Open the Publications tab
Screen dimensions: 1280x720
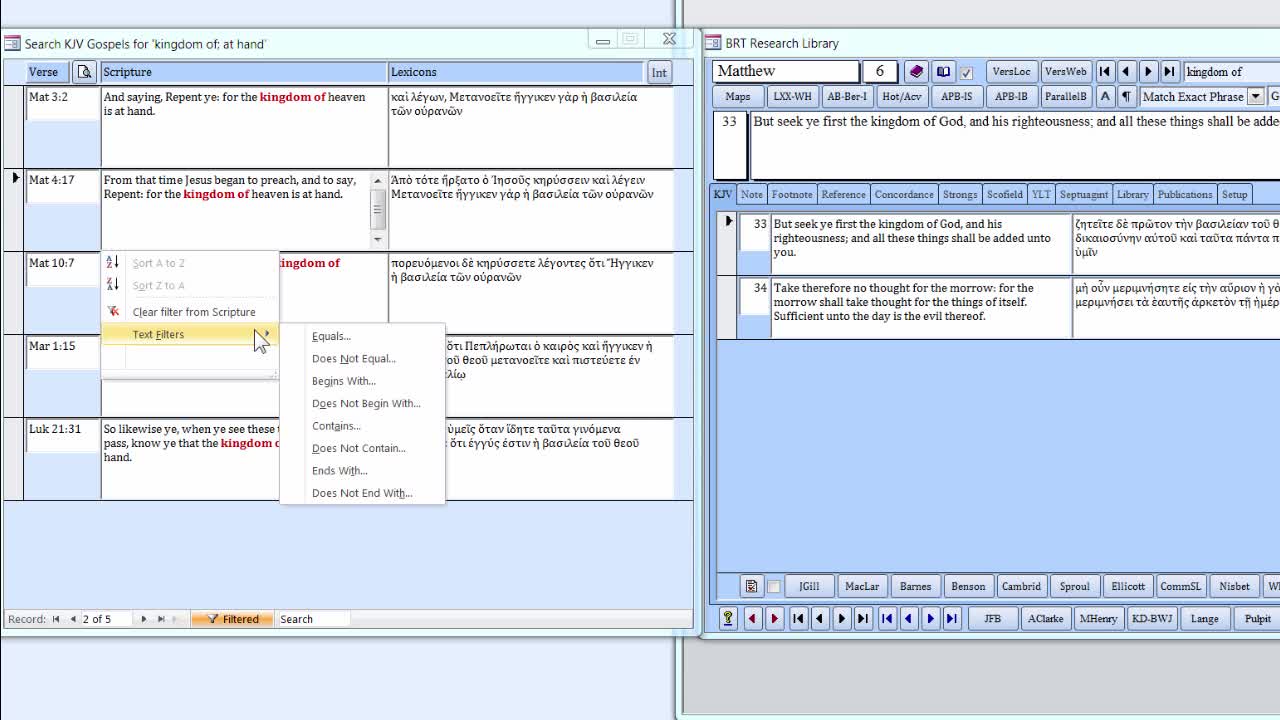pos(1185,195)
